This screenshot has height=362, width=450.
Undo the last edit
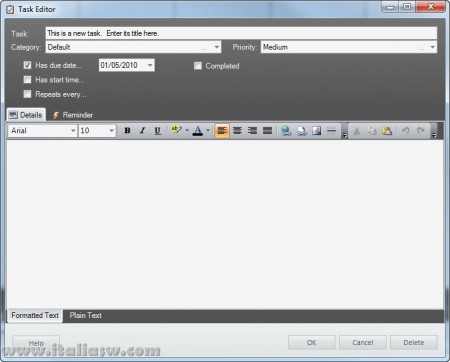[x=405, y=131]
